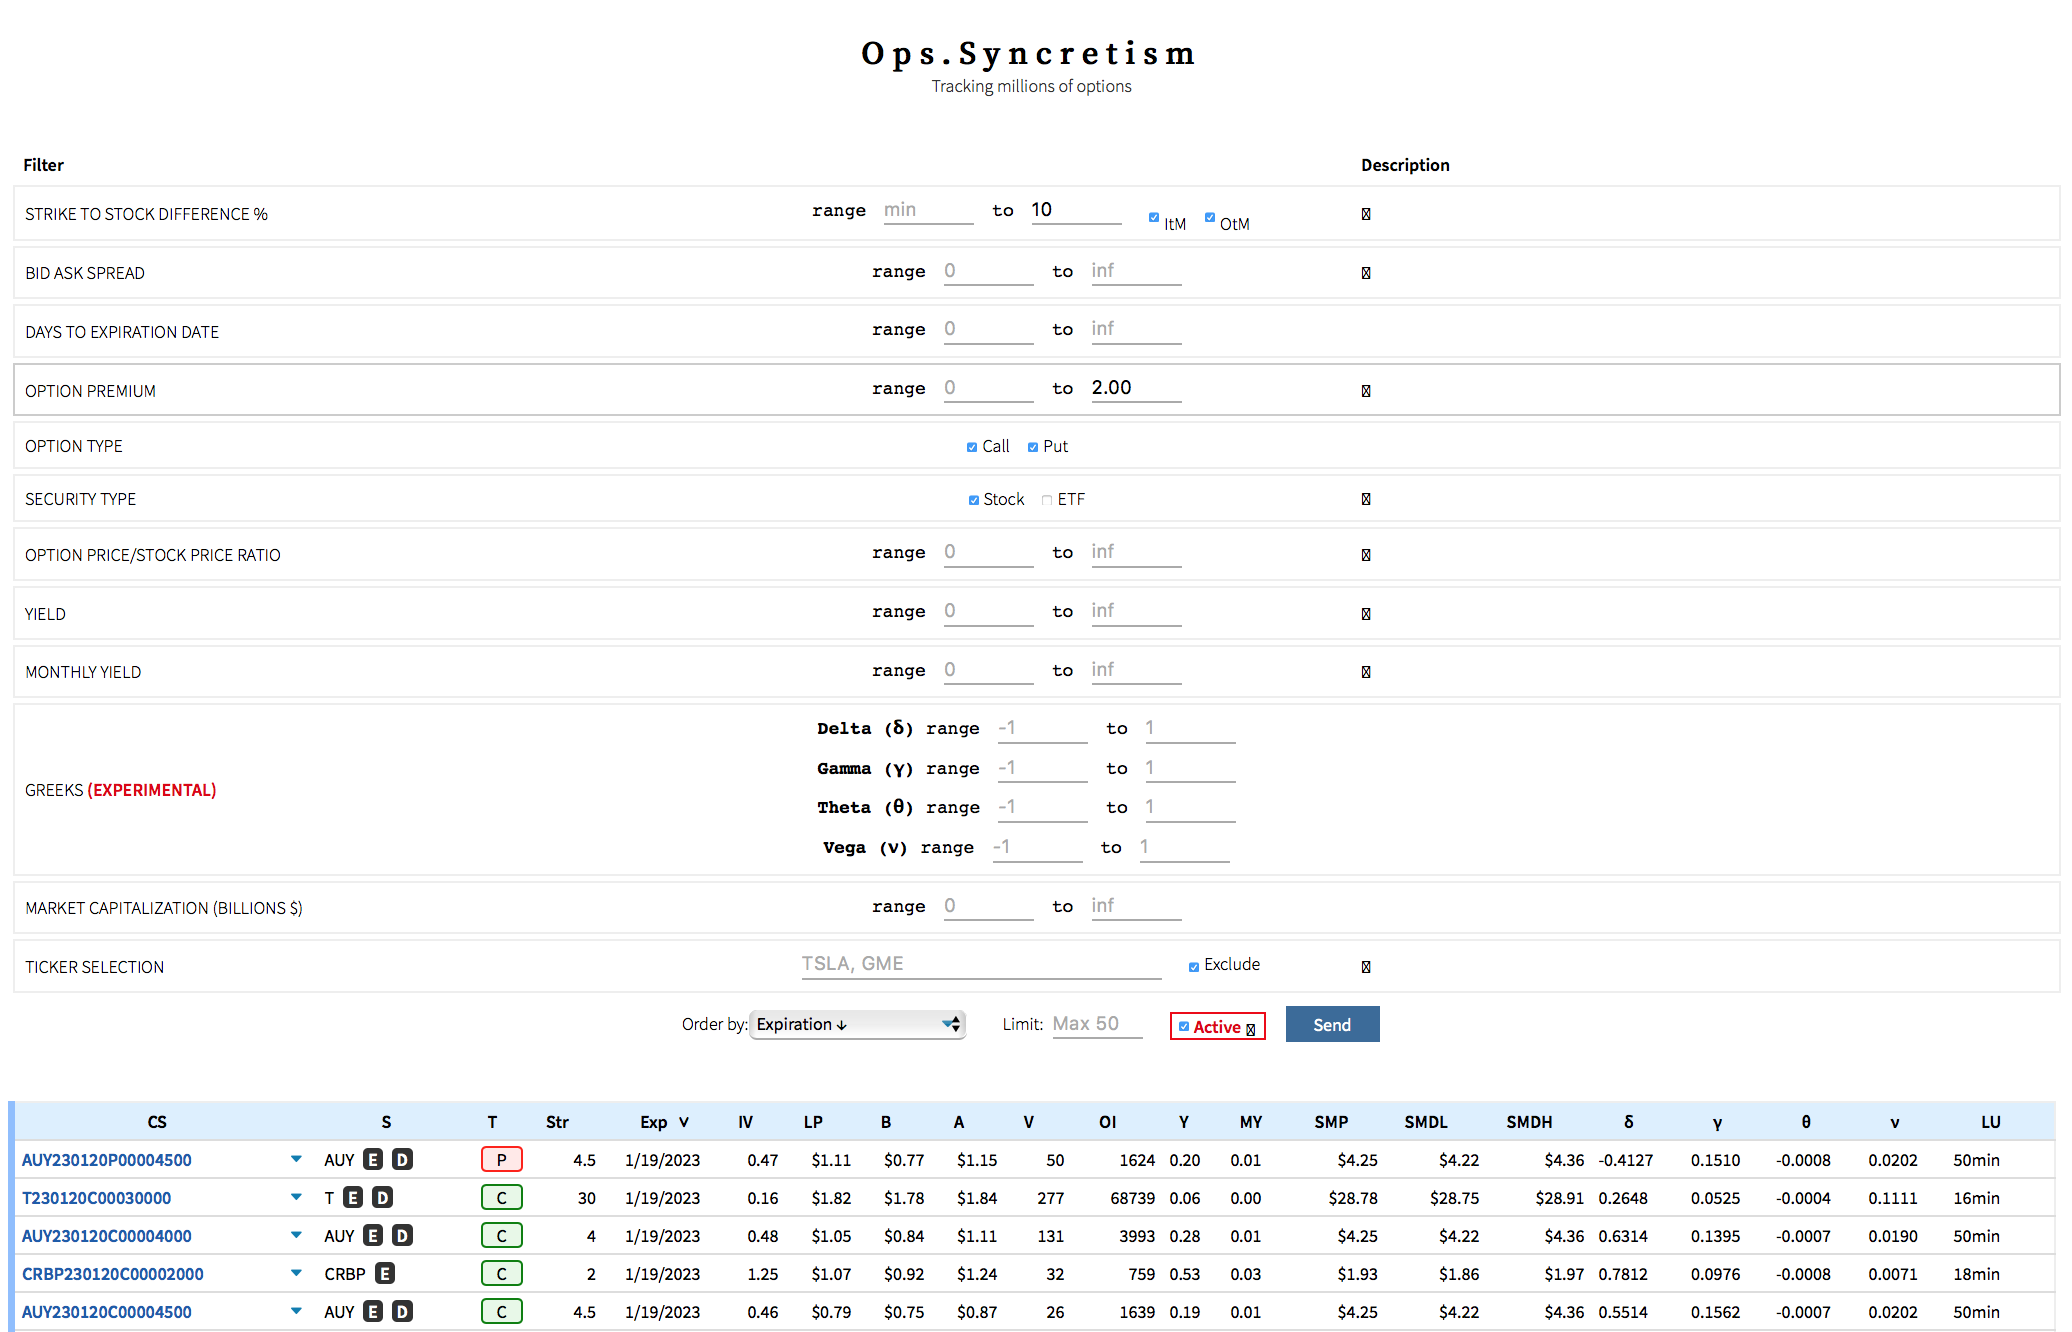Viewport: 2072px width, 1332px height.
Task: Open the T230120C00030000 contract link
Action: tap(97, 1198)
